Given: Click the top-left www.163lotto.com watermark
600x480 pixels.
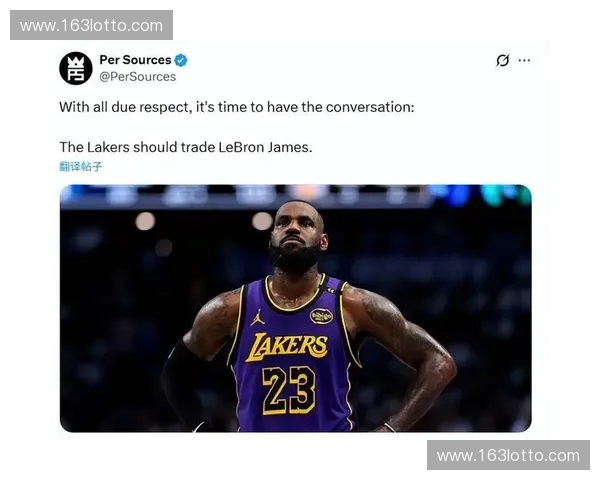Looking at the screenshot, I should click(91, 25).
